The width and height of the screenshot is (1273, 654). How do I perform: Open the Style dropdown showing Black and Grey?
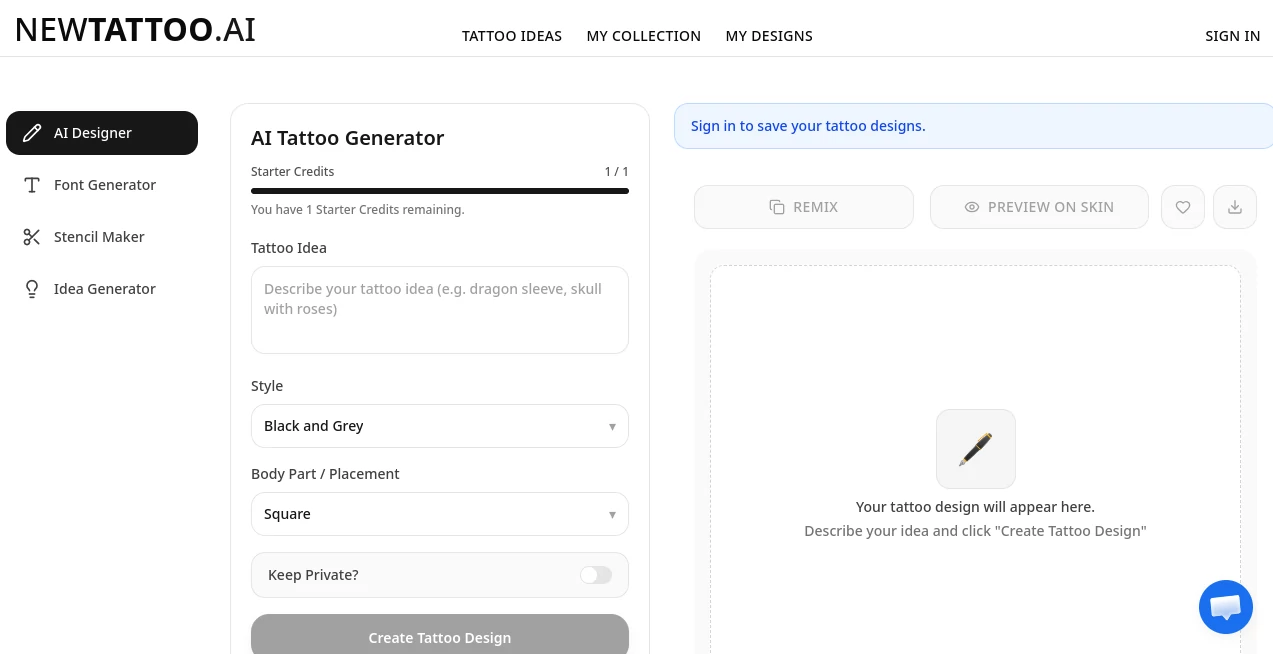coord(440,426)
